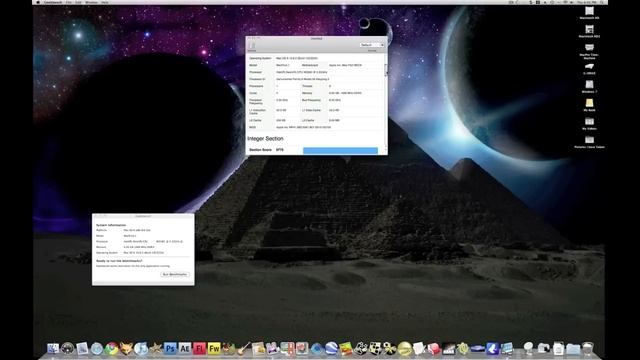This screenshot has height=360, width=640.
Task: Select the Integer Section heading
Action: (x=265, y=139)
